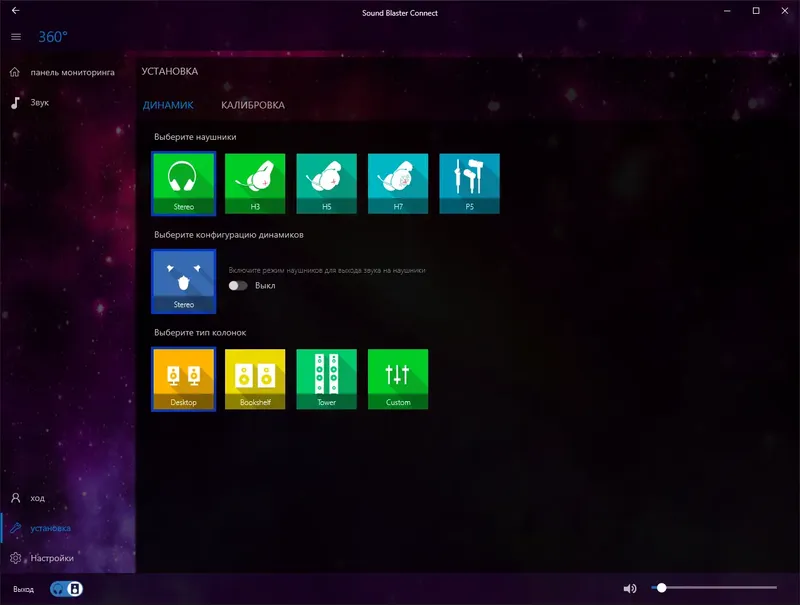Image resolution: width=800 pixels, height=605 pixels.
Task: Choose the H7 headphones tile
Action: pos(399,182)
